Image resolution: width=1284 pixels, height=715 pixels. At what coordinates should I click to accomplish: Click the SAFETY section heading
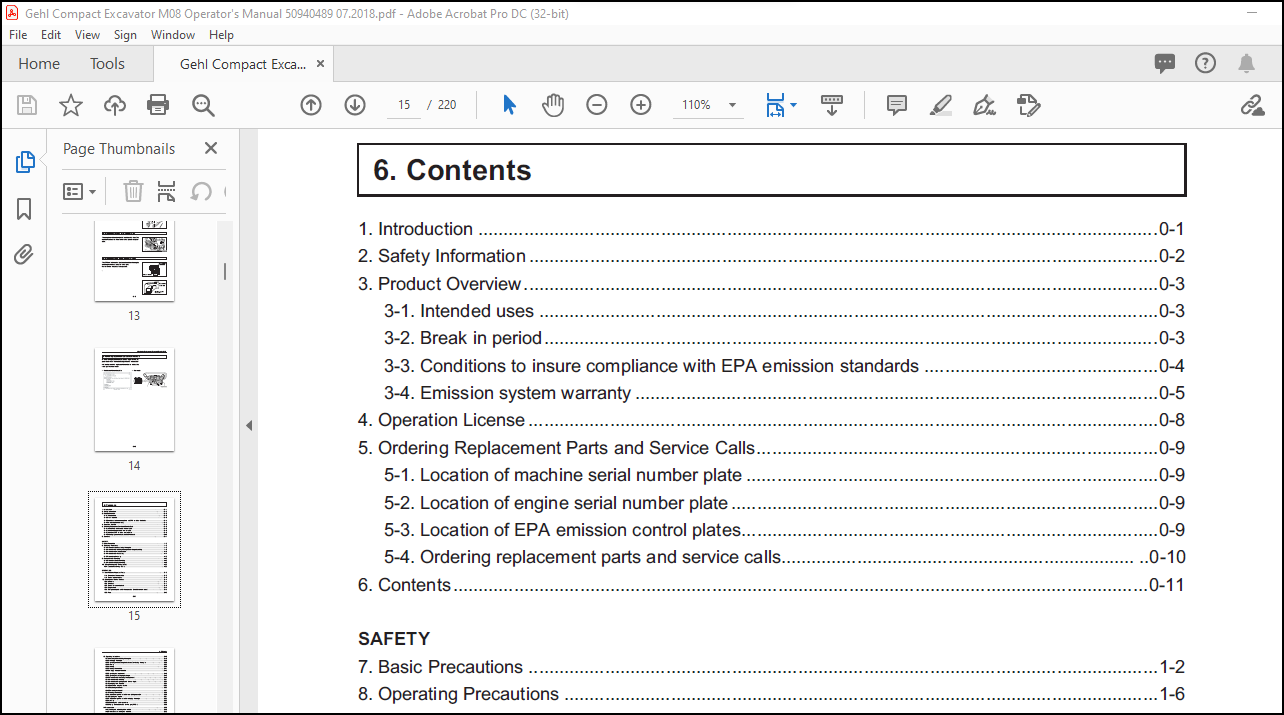[x=394, y=638]
